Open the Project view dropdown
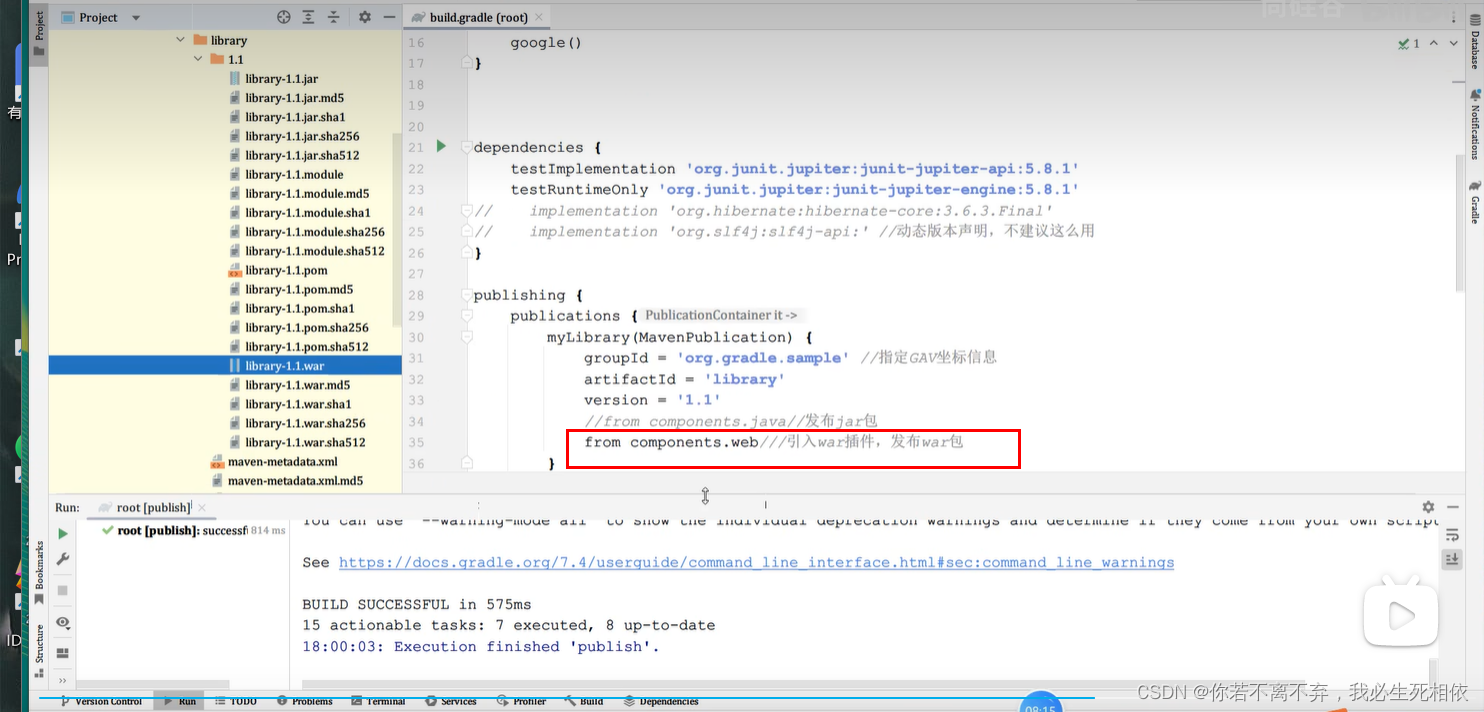1484x712 pixels. pos(136,18)
